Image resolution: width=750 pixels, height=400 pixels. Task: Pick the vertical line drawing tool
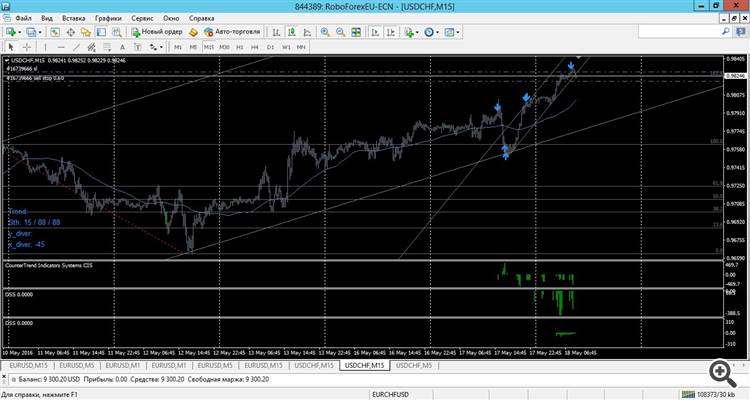pos(45,47)
